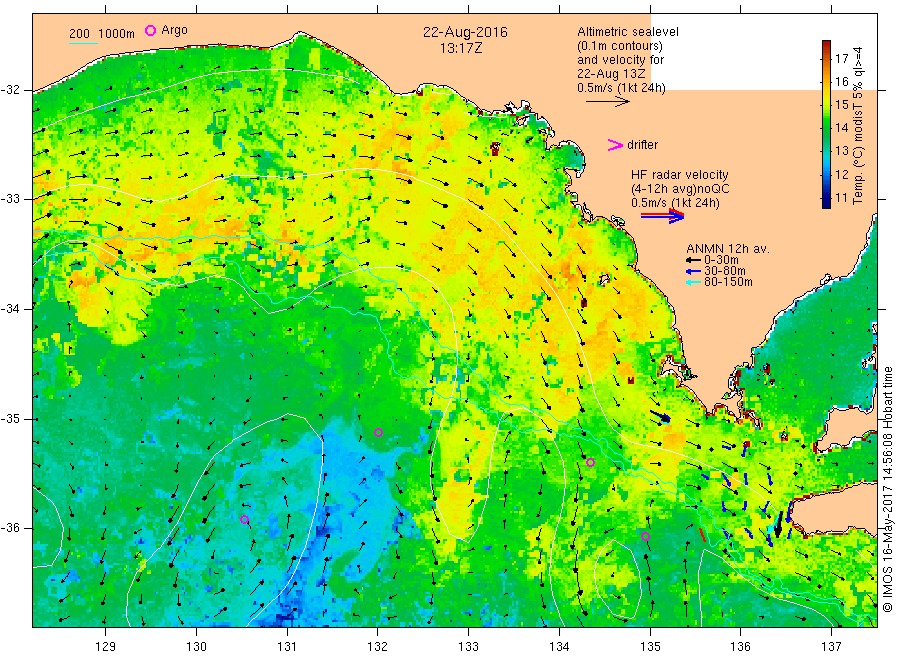Click the Argo float marker near 134.3°E, 35.4°S
Screen dimensions: 900x660
tap(590, 463)
